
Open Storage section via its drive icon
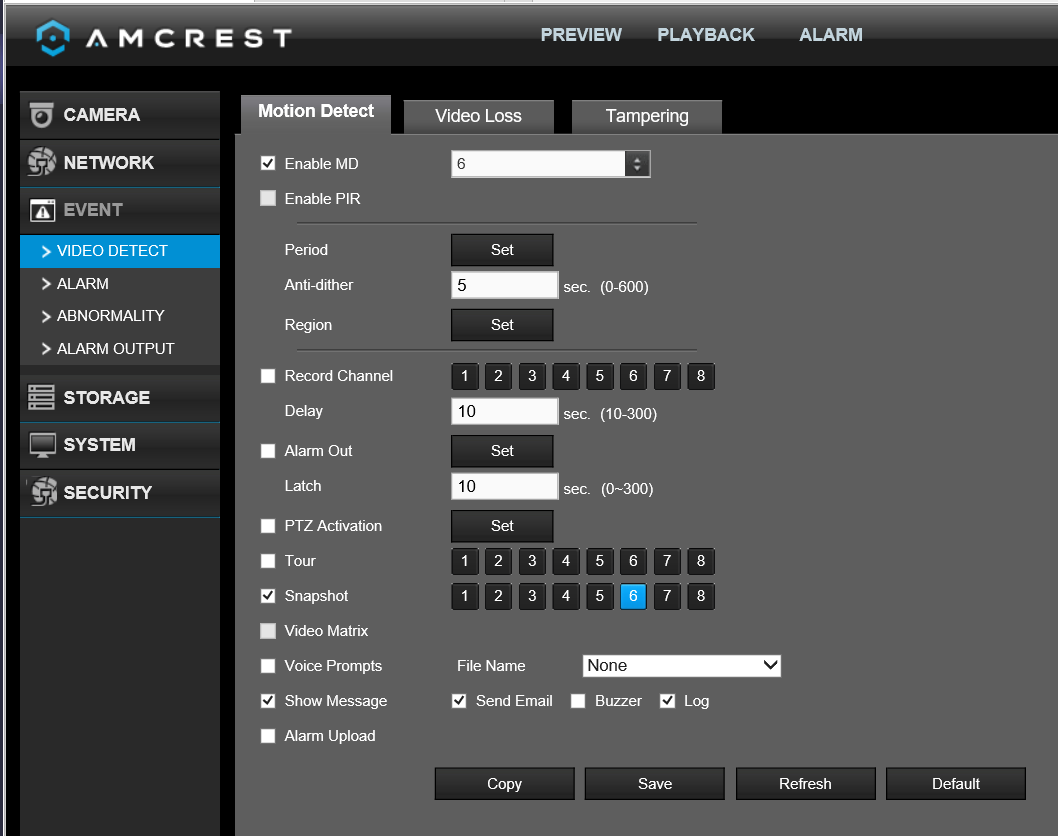(41, 397)
